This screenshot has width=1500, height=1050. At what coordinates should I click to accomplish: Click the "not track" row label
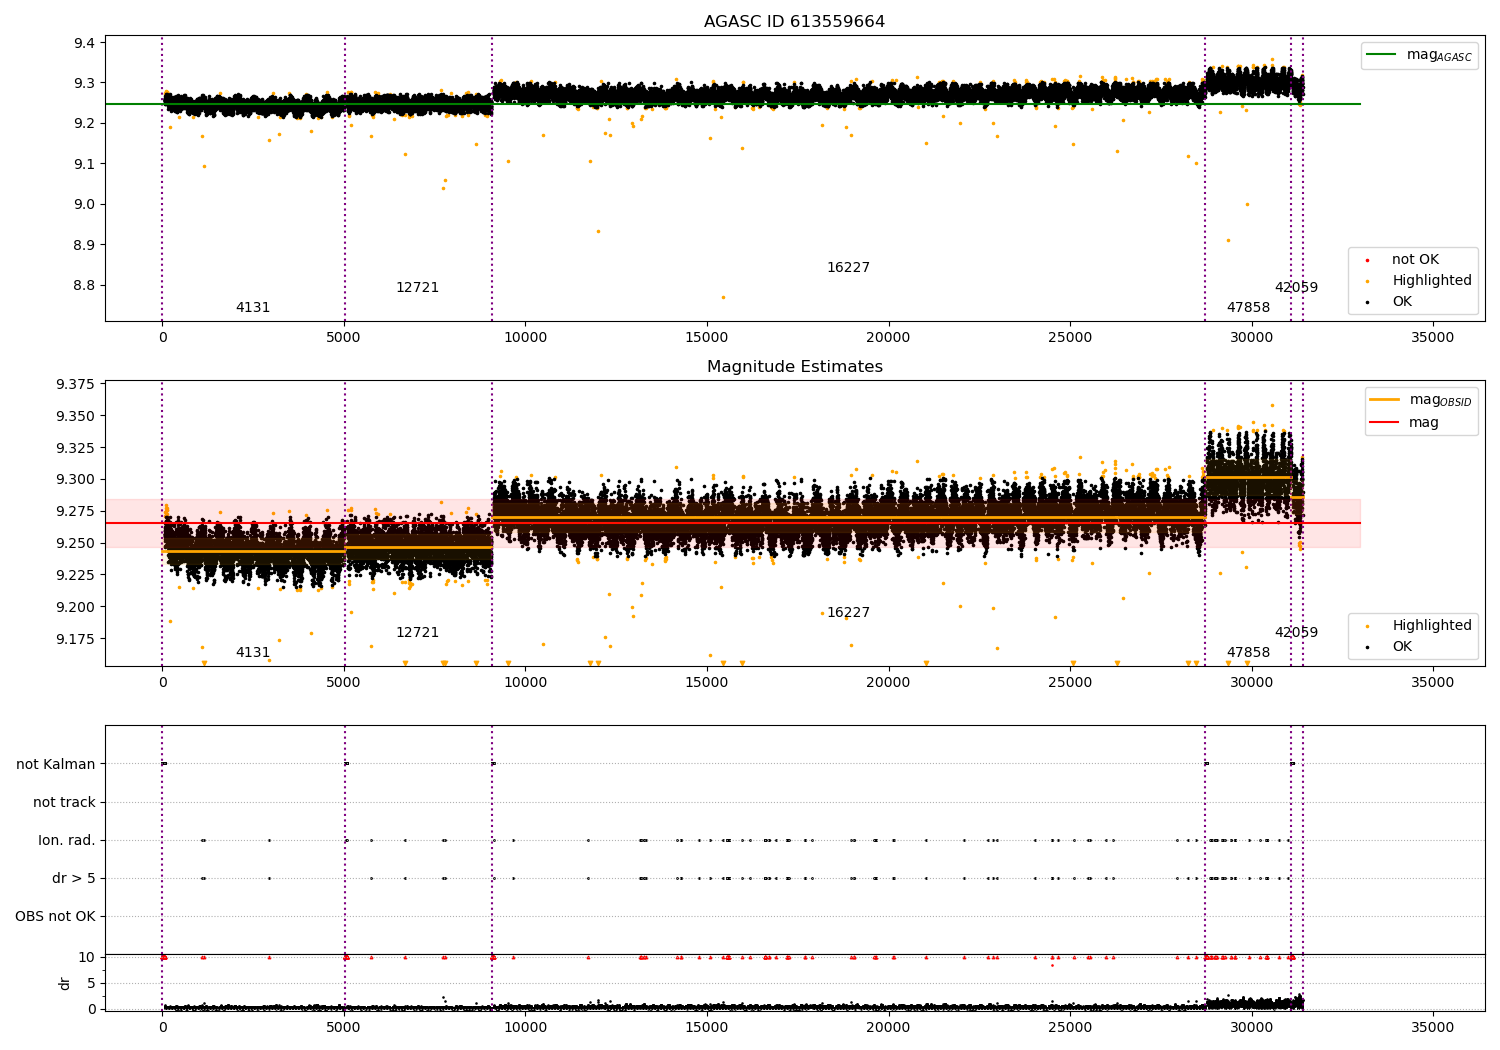click(64, 803)
